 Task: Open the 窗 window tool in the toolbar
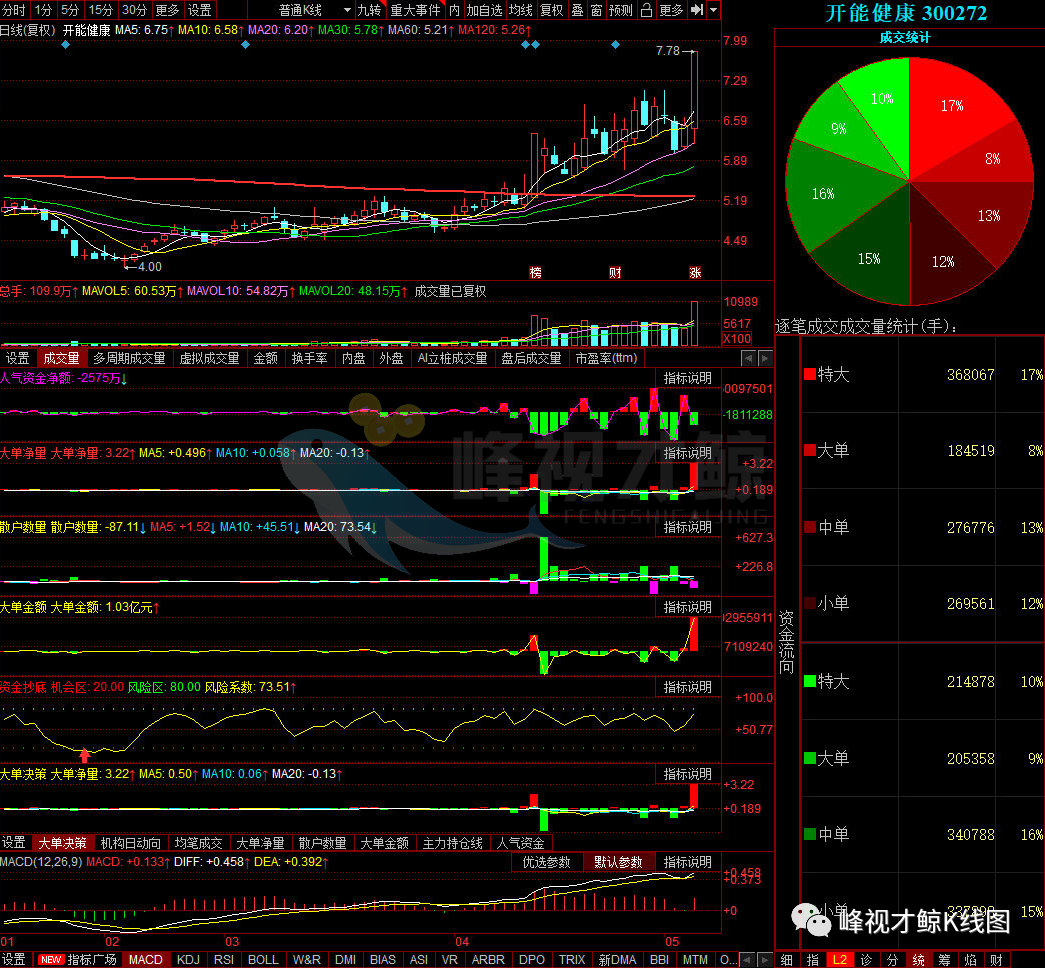point(596,10)
